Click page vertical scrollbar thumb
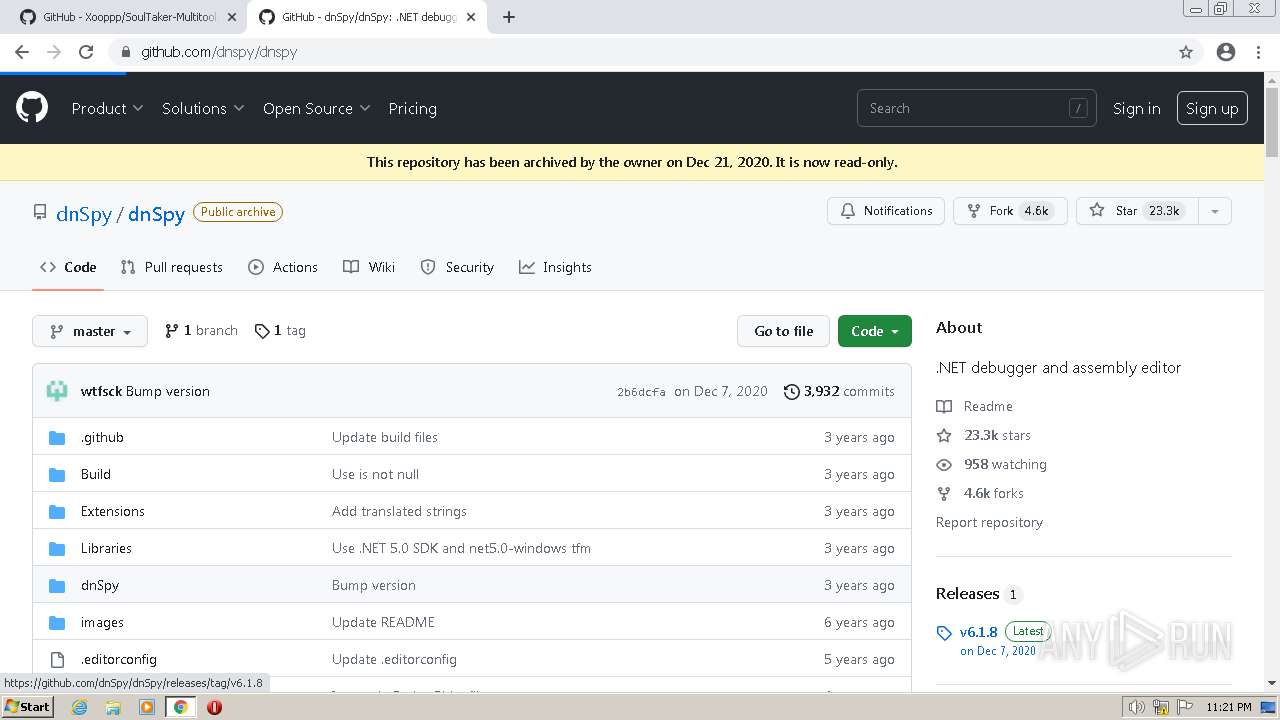This screenshot has height=720, width=1280. 1272,122
